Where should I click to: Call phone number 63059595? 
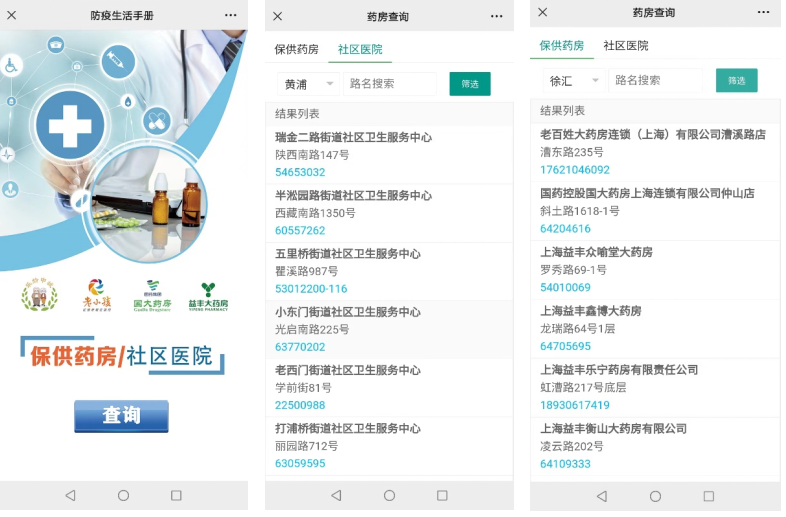[300, 463]
